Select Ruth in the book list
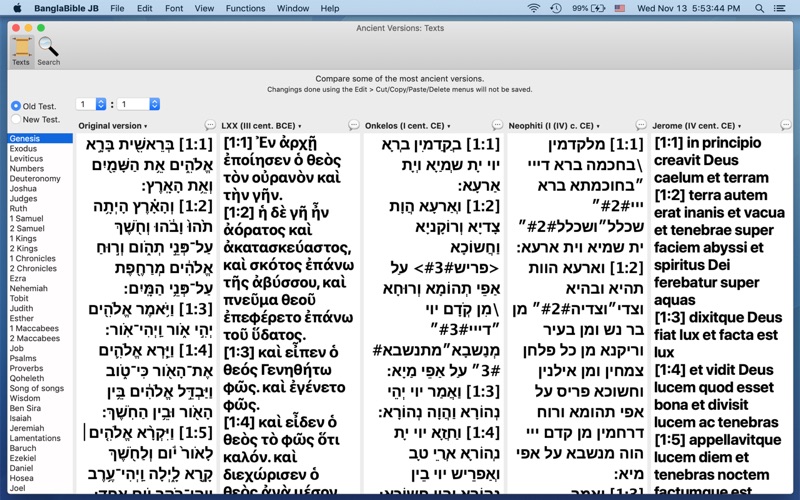The image size is (800, 500). pos(40,208)
